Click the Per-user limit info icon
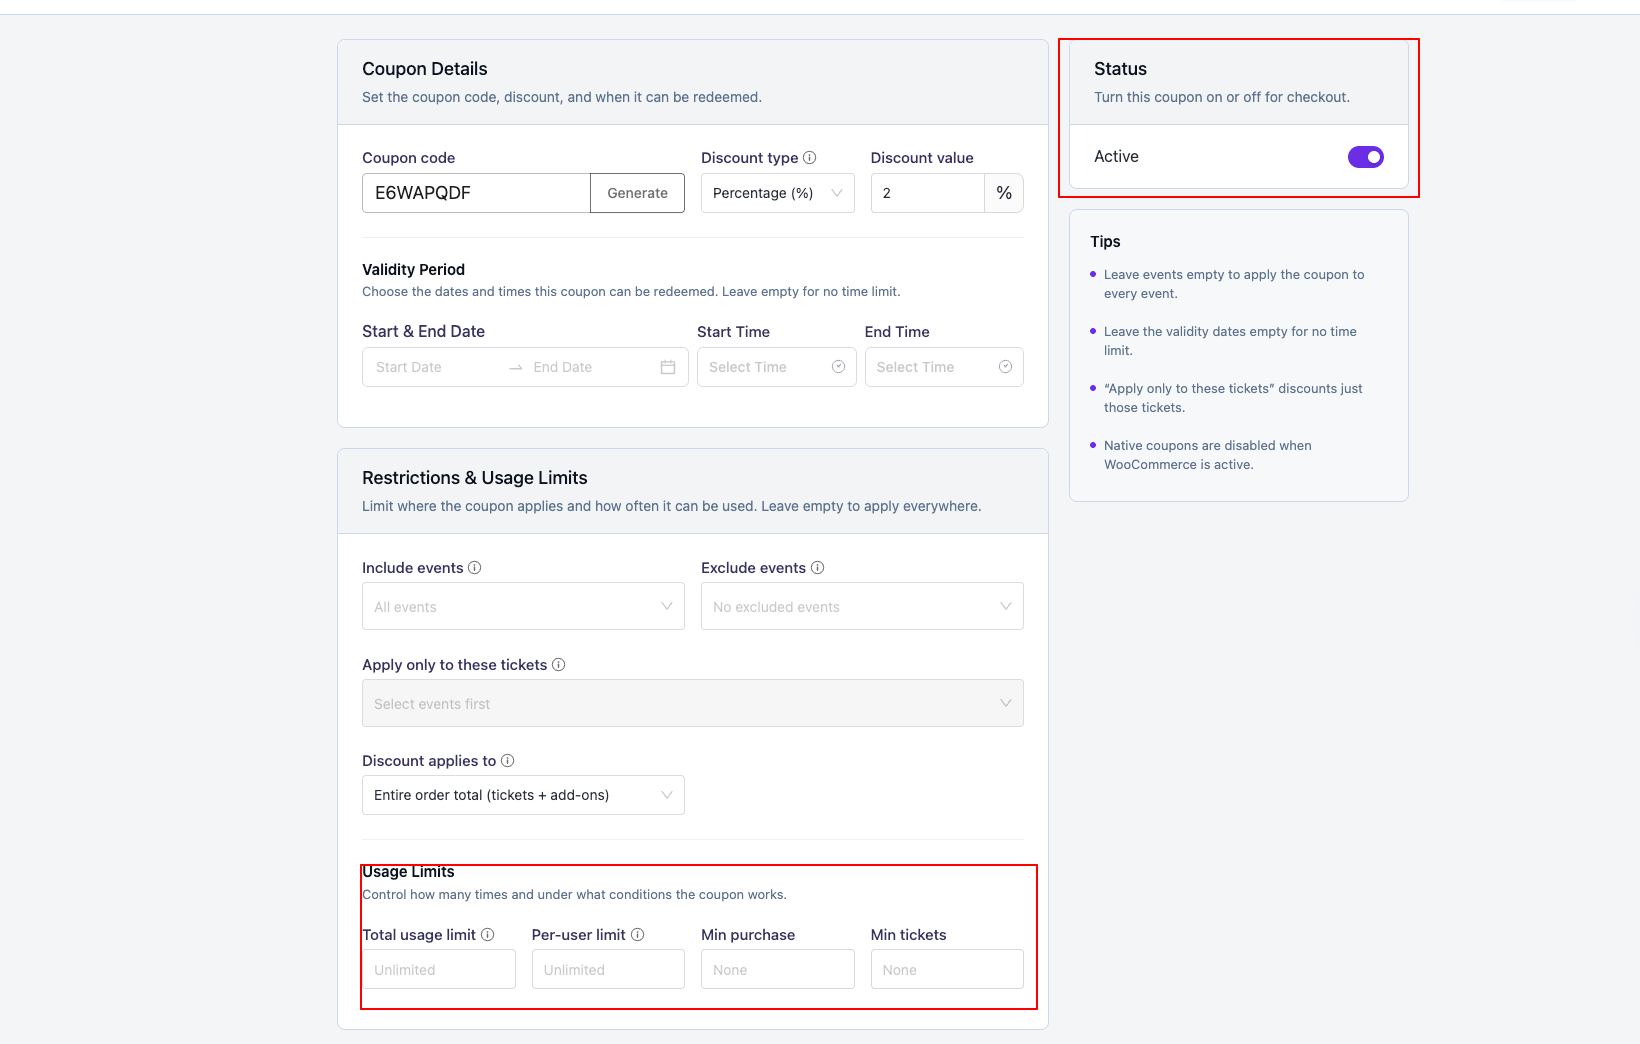This screenshot has width=1640, height=1044. [x=638, y=934]
